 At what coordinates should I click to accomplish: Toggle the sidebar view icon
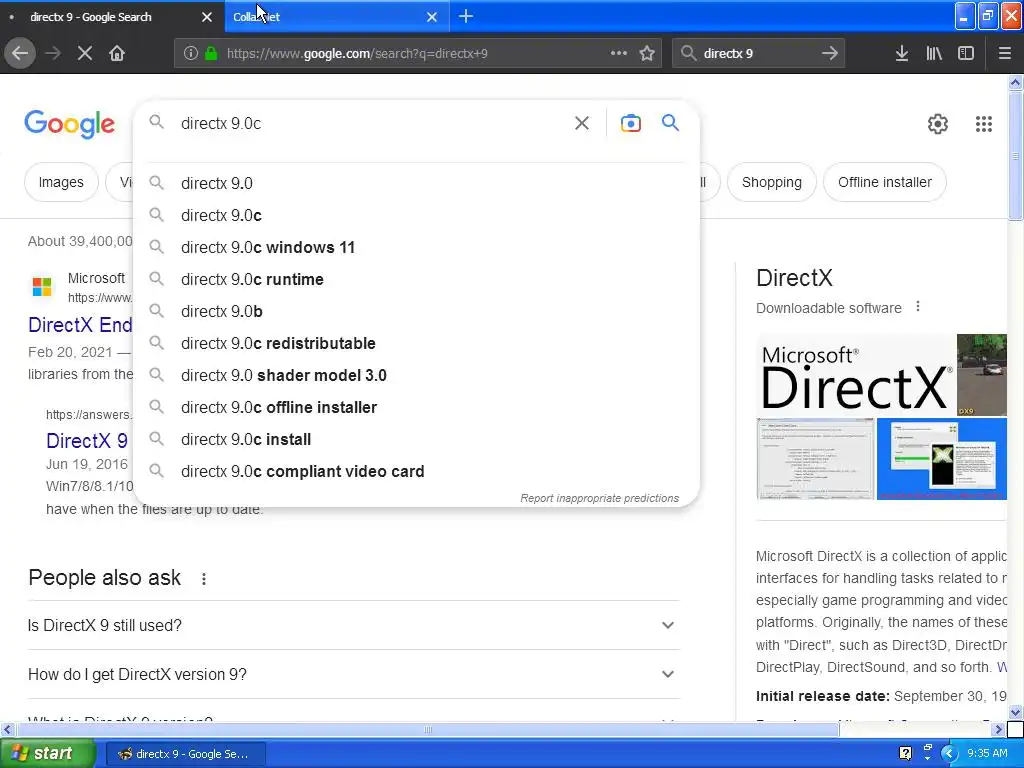coord(966,53)
